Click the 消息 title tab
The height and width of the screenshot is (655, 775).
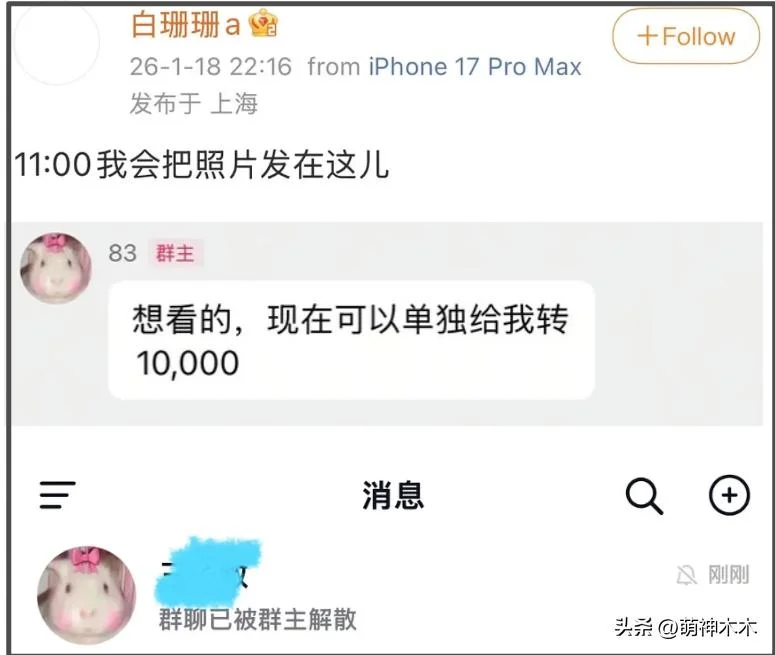(x=393, y=495)
